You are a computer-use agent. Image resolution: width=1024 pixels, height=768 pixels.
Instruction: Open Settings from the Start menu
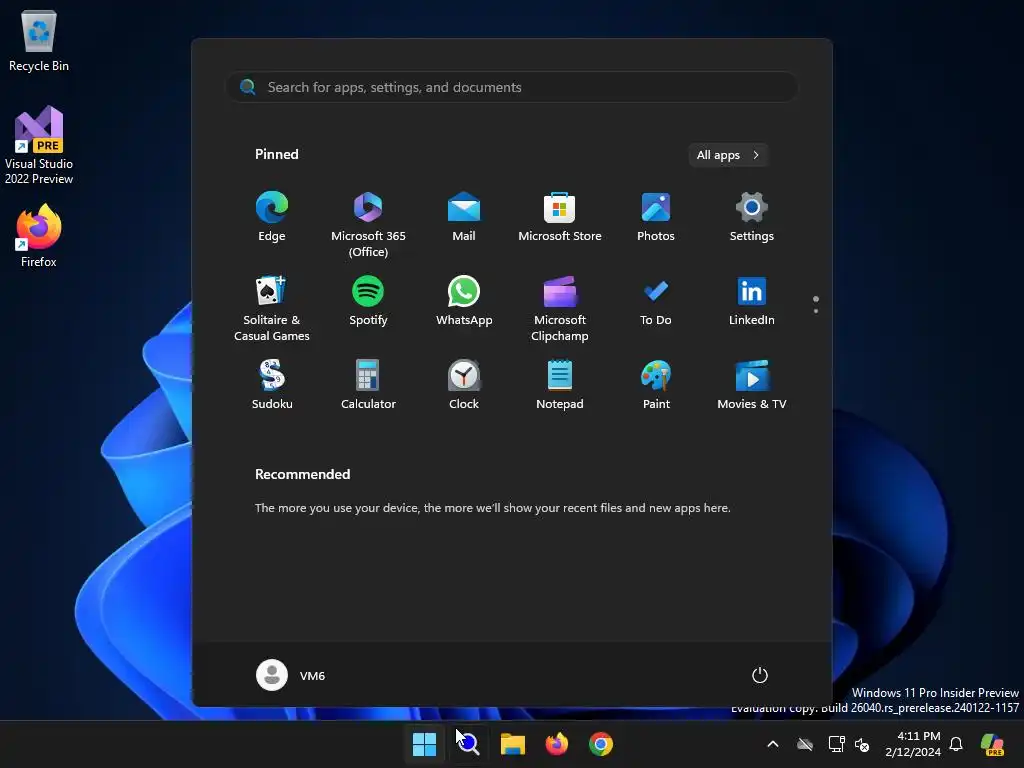tap(752, 217)
